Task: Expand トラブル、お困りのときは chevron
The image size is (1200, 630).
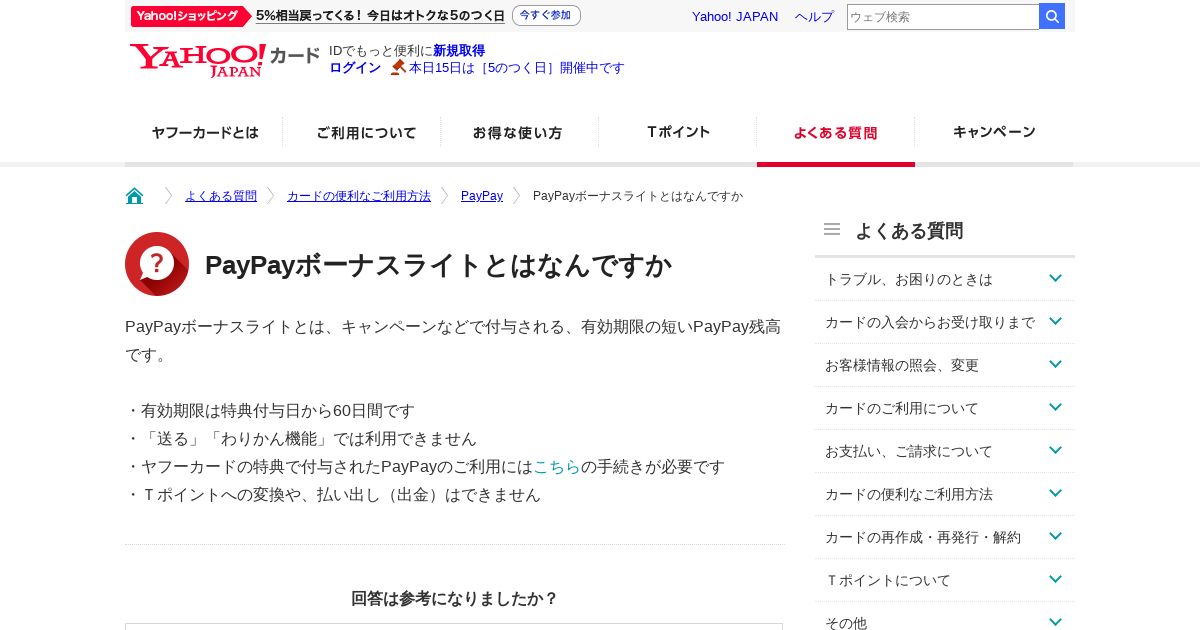Action: [x=1055, y=278]
